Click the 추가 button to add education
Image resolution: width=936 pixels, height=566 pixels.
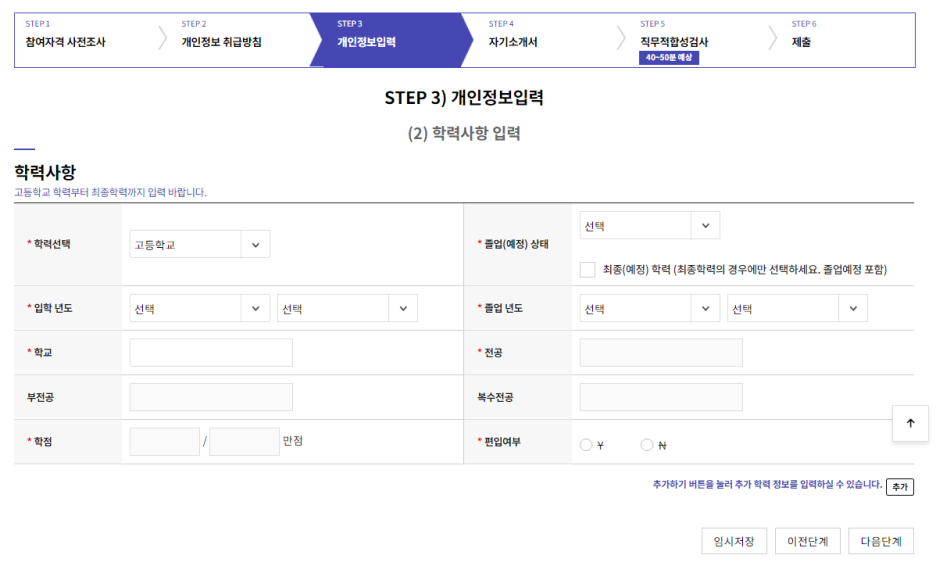(x=899, y=487)
